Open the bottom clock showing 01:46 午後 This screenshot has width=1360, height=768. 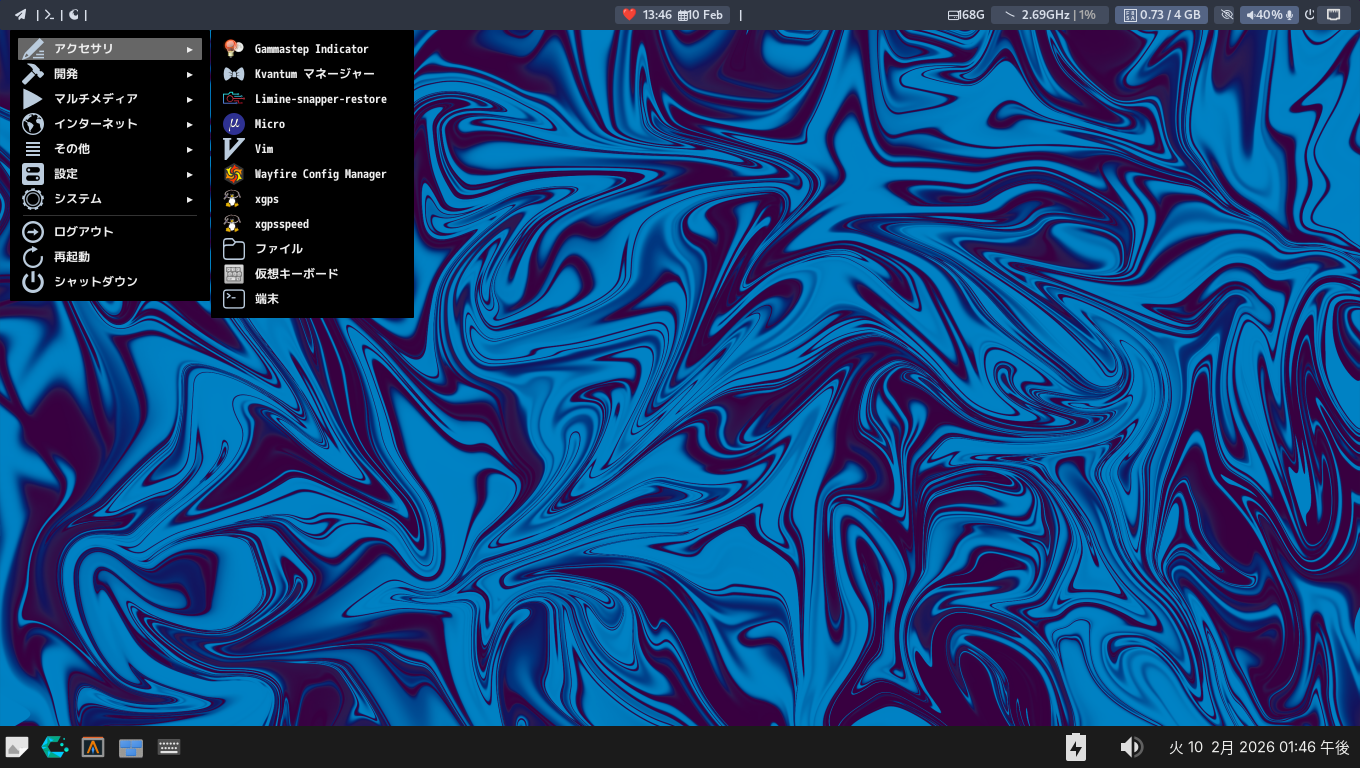coord(1260,747)
